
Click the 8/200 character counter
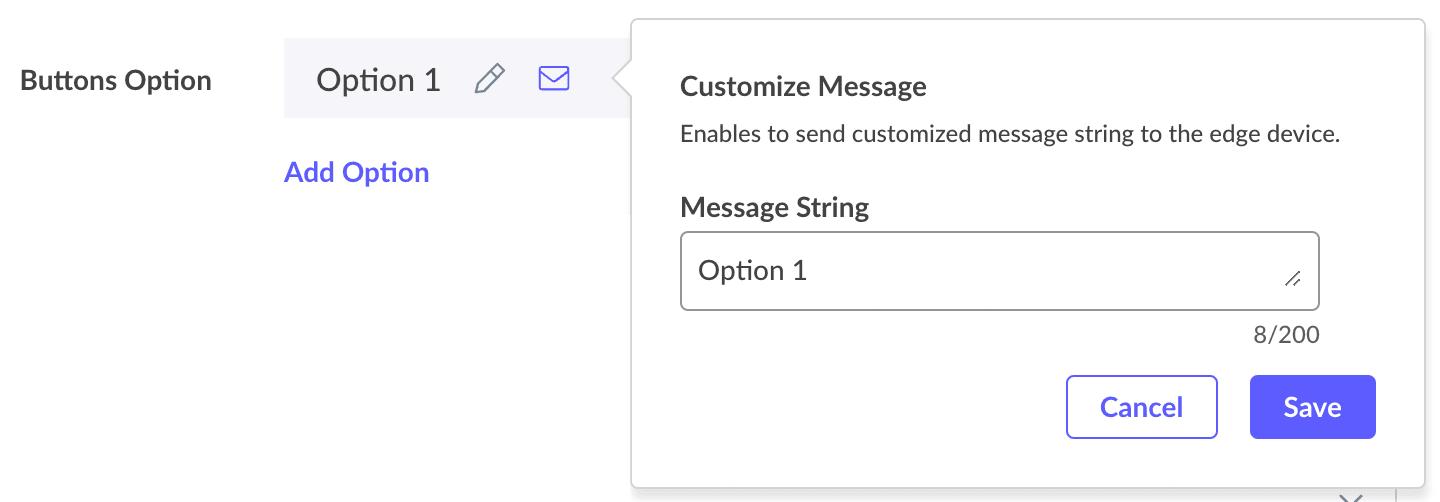(x=1286, y=335)
